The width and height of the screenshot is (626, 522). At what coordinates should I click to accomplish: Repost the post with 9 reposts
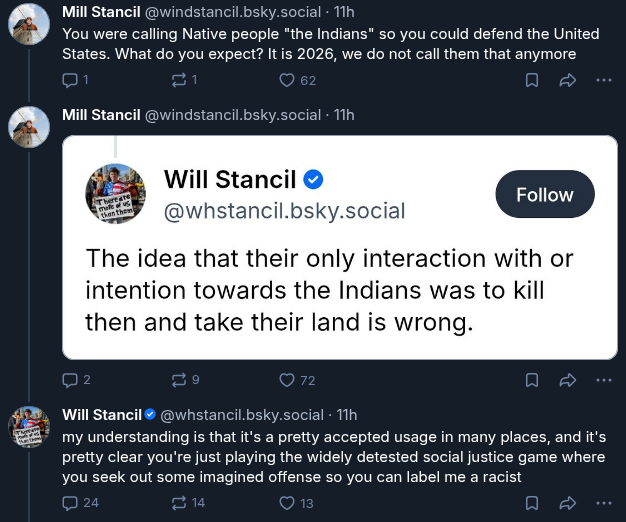tap(179, 380)
